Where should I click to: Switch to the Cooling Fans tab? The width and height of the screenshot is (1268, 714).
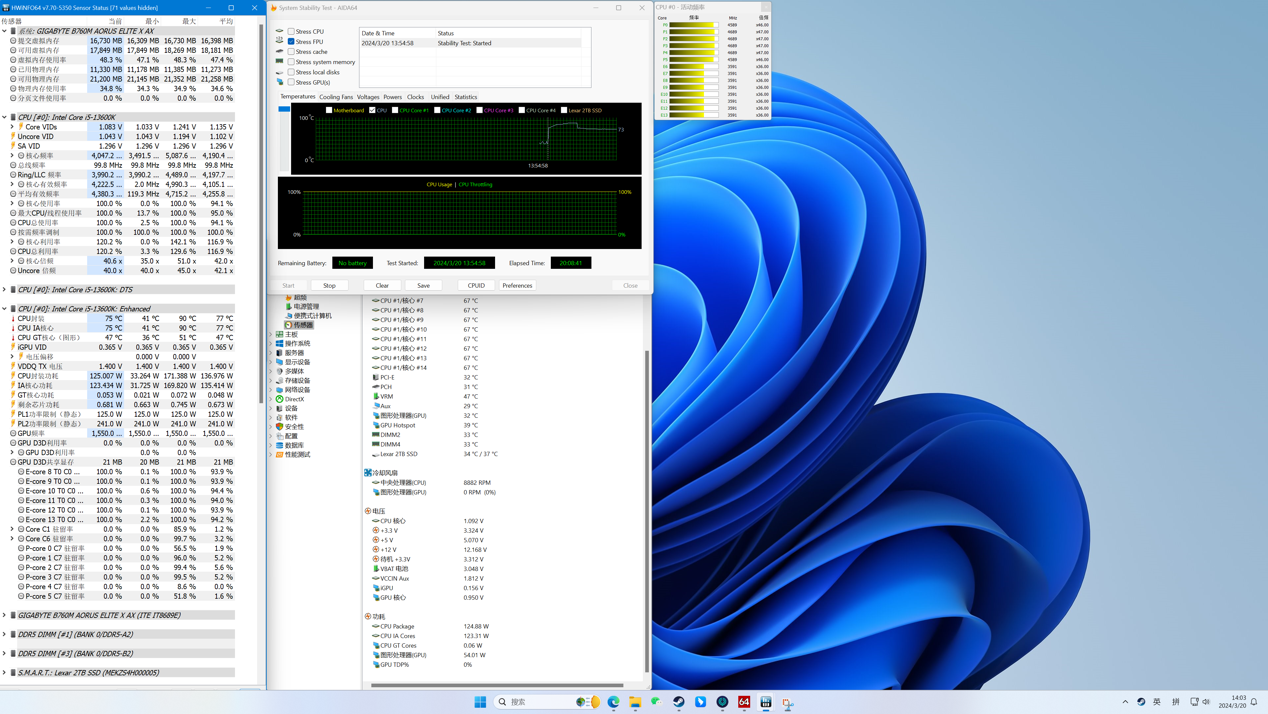tap(336, 97)
